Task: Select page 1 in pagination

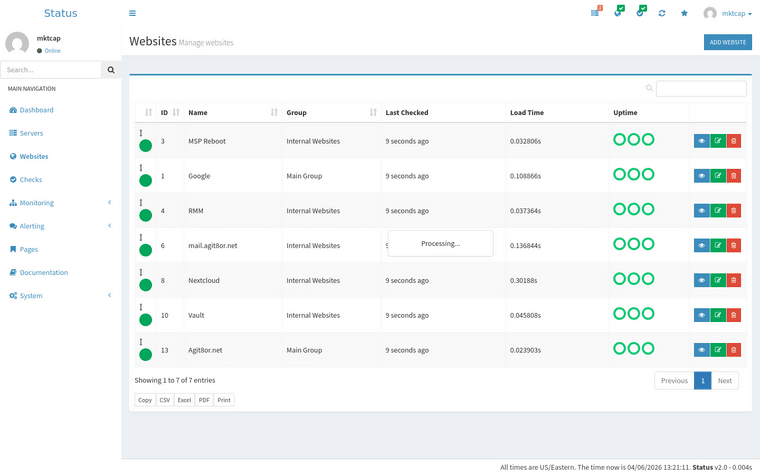Action: 702,381
